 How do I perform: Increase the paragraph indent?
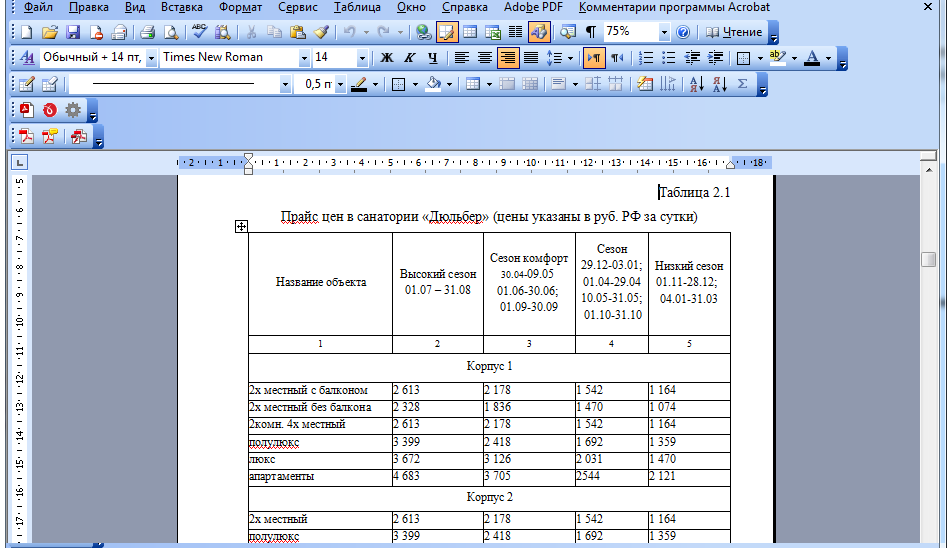(x=715, y=57)
